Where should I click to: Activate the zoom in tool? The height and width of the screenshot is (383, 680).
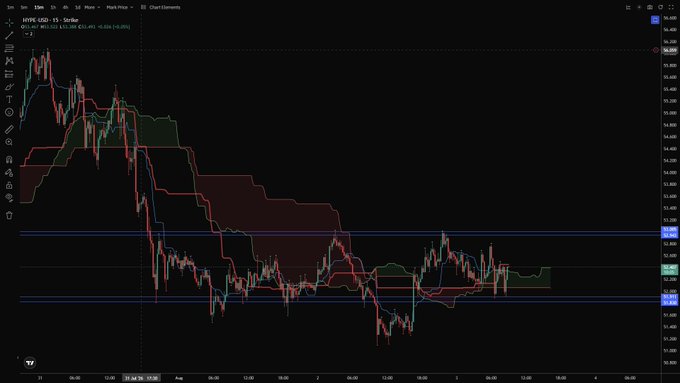pos(9,142)
